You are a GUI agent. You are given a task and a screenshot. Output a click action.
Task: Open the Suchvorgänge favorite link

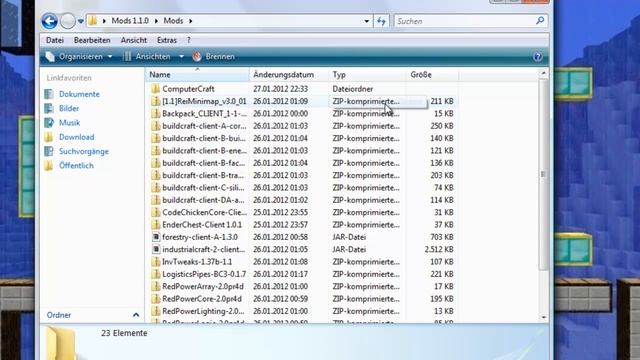[84, 151]
